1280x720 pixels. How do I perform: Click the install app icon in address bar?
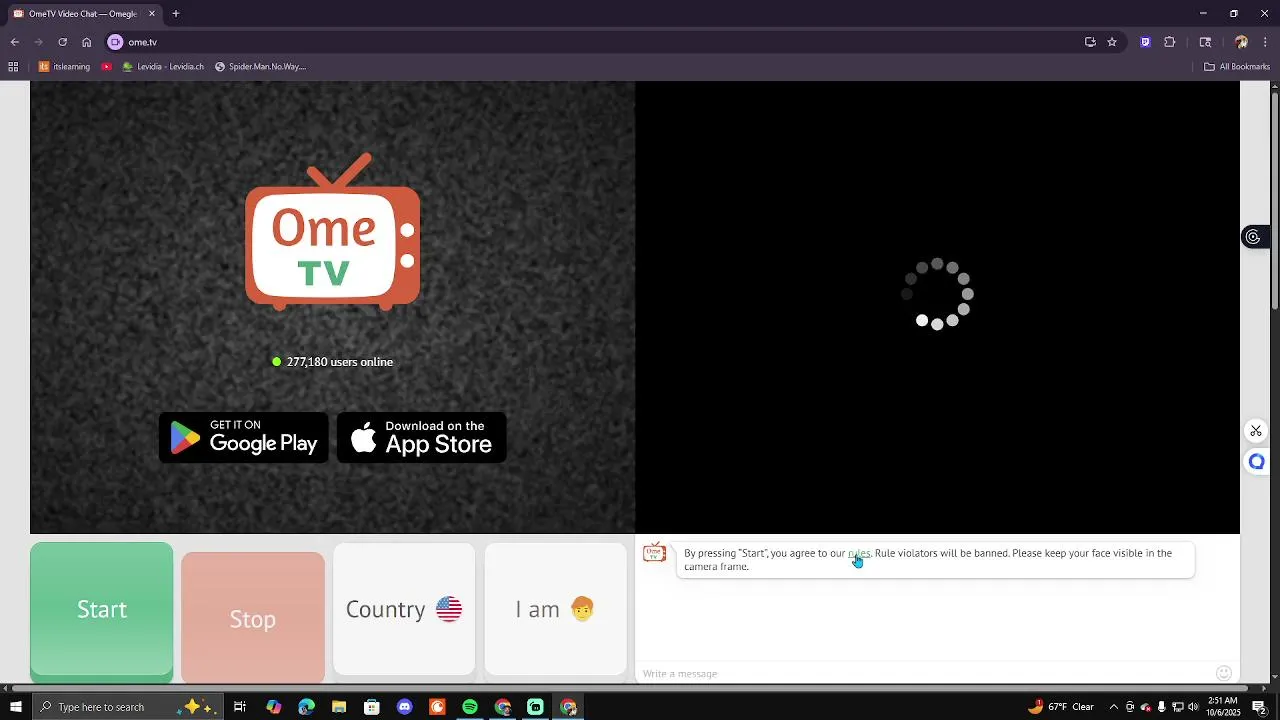click(x=1090, y=42)
